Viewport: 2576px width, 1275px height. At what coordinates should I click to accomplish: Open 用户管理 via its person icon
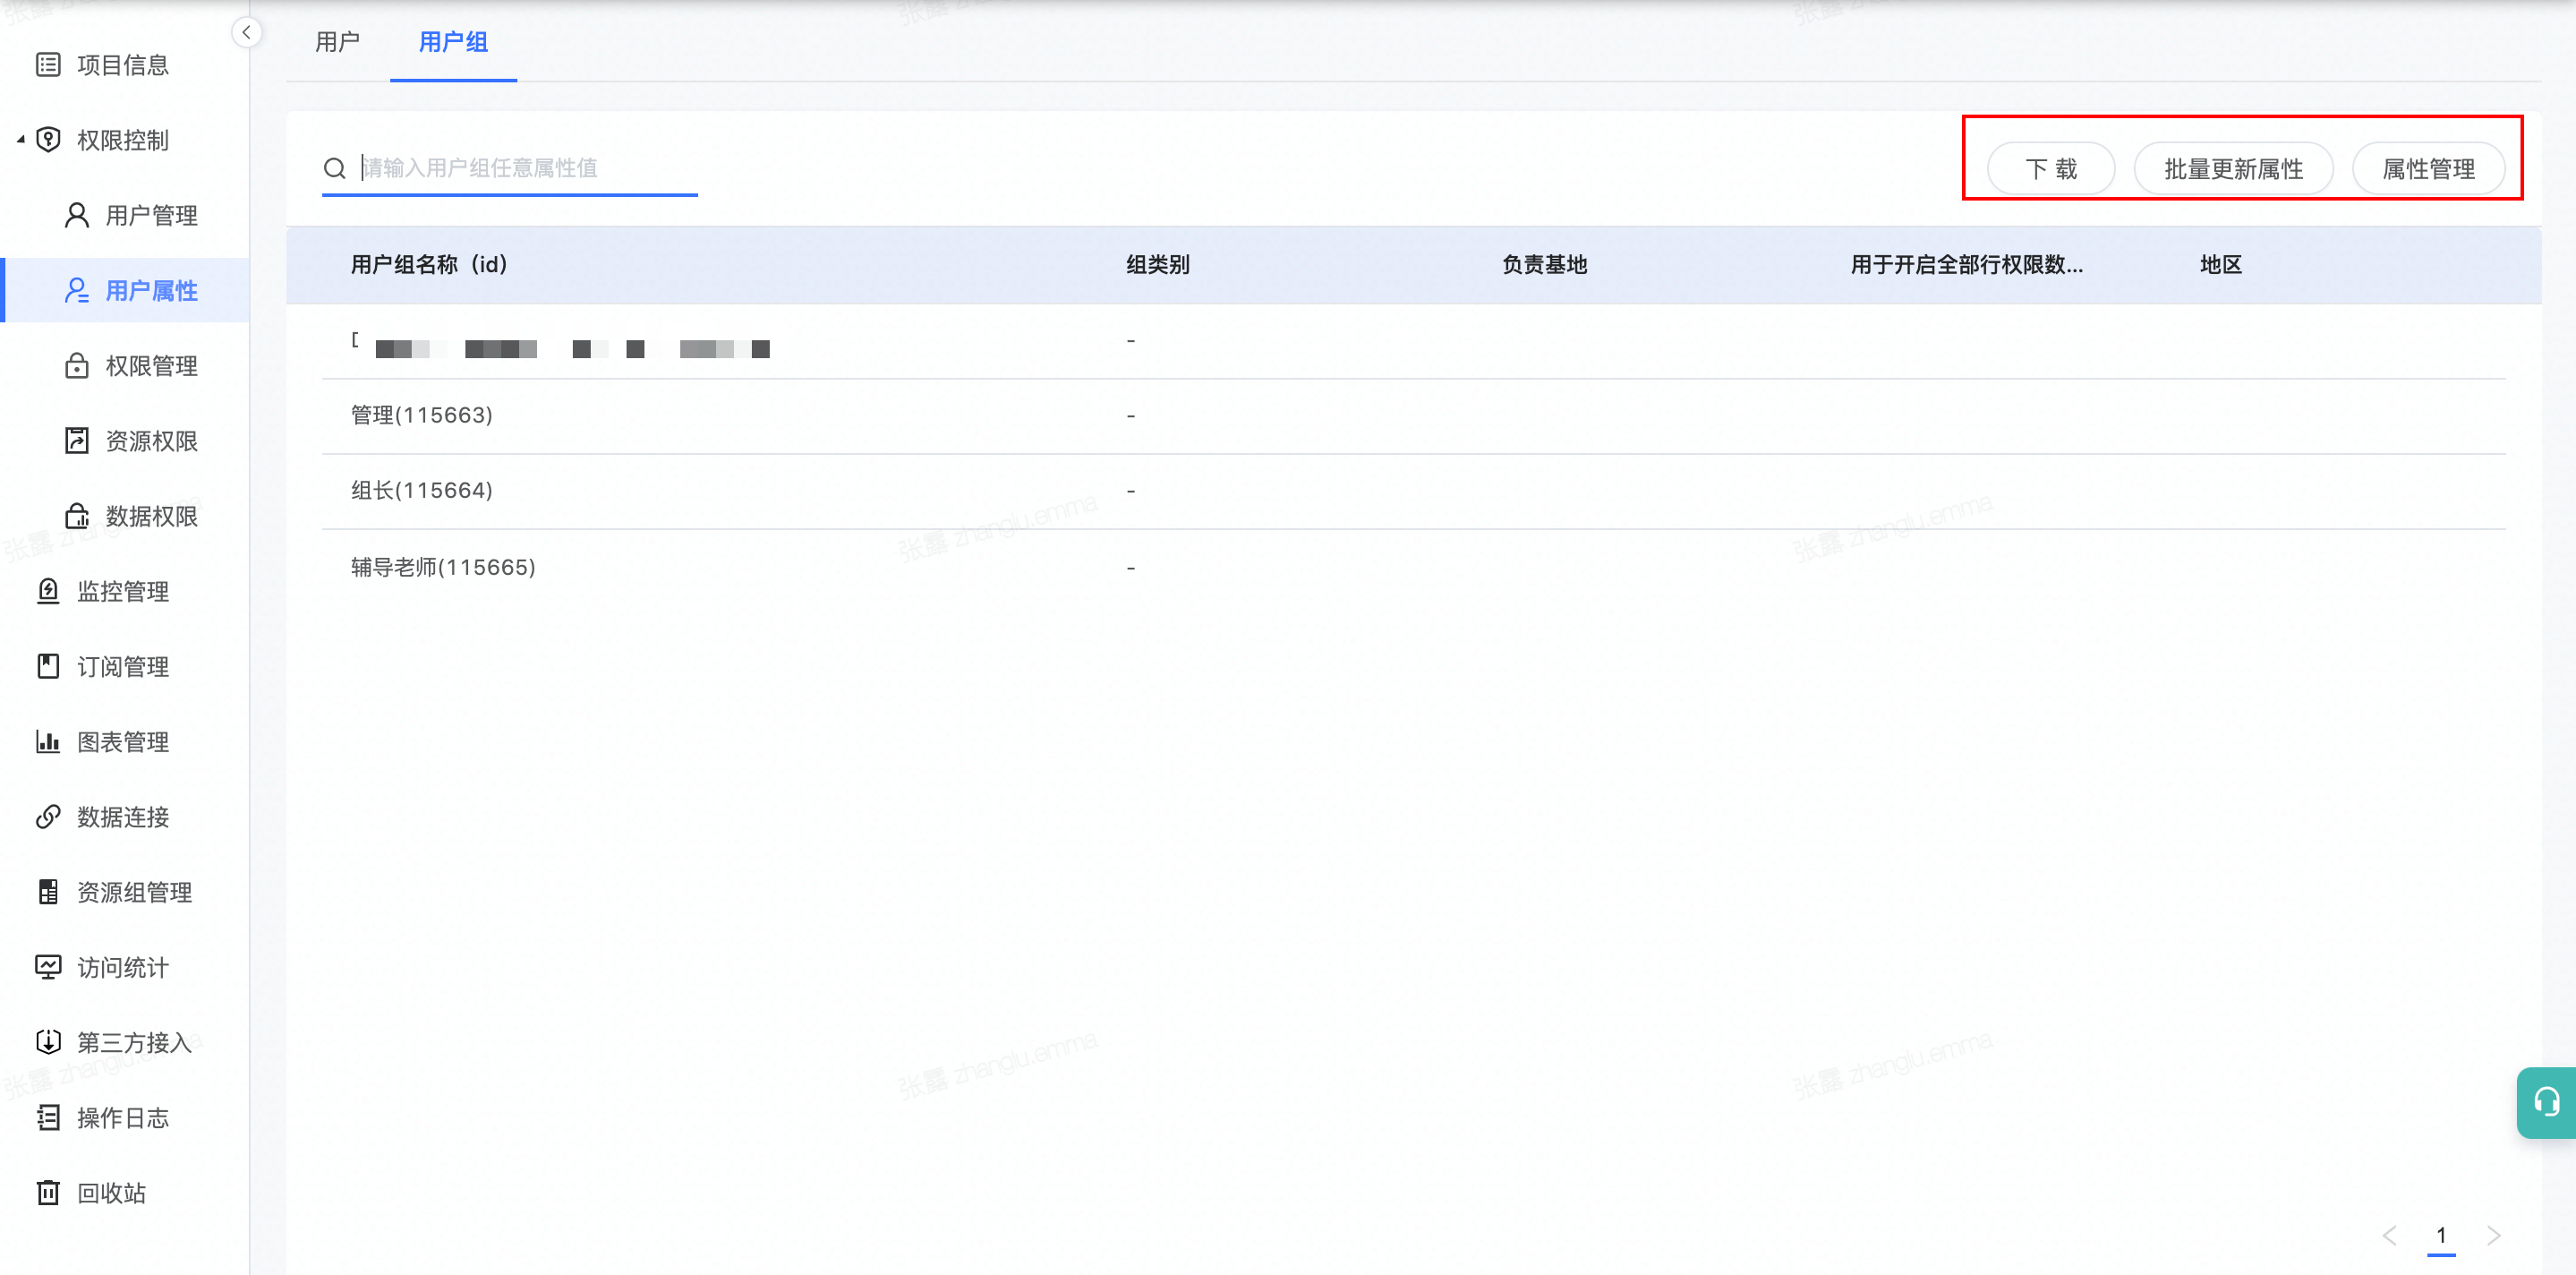click(77, 215)
